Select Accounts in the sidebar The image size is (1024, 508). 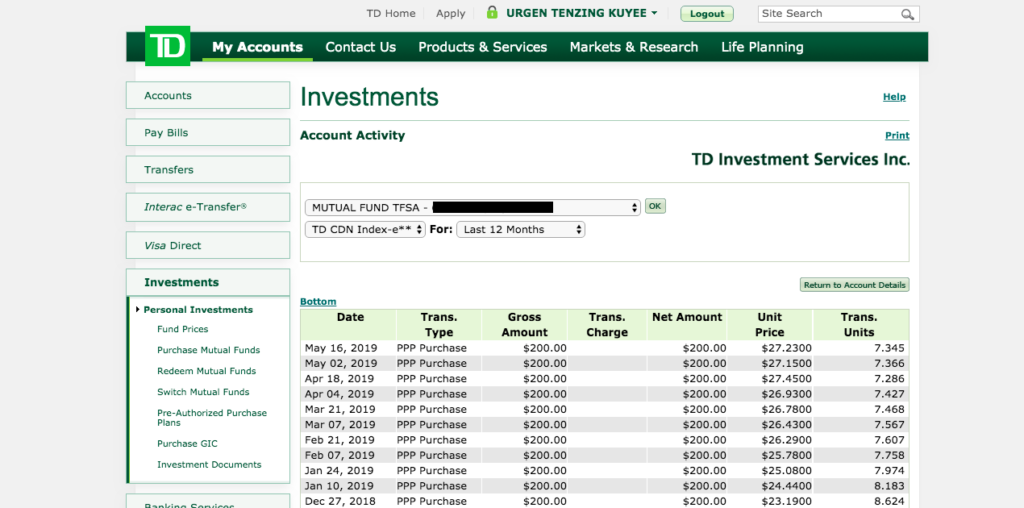tap(208, 95)
